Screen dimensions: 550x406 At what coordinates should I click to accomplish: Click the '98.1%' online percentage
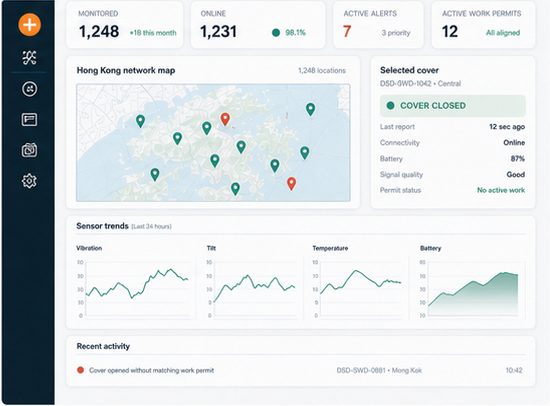point(295,33)
